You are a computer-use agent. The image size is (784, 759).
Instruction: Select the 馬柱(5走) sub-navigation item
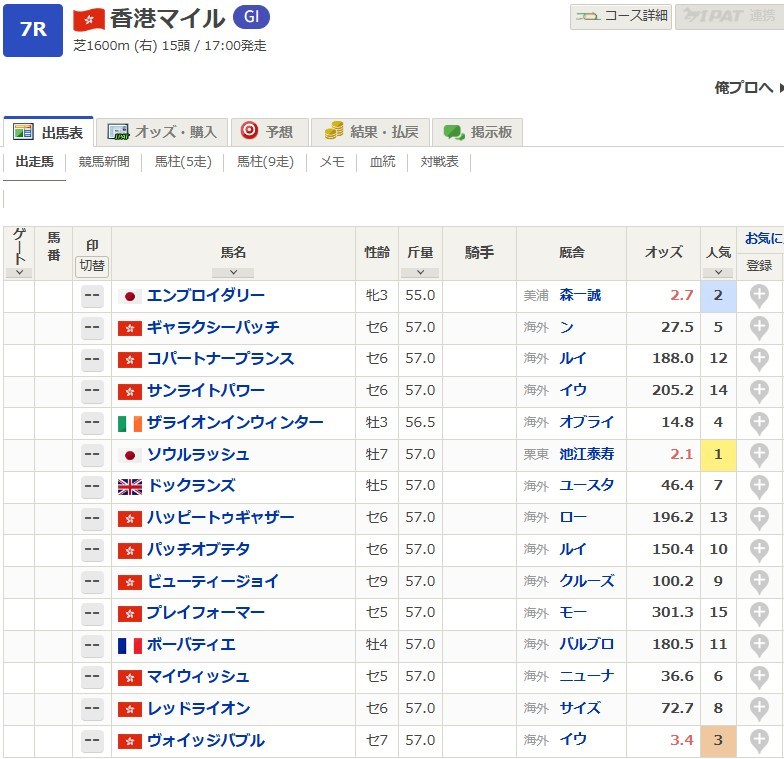click(183, 162)
